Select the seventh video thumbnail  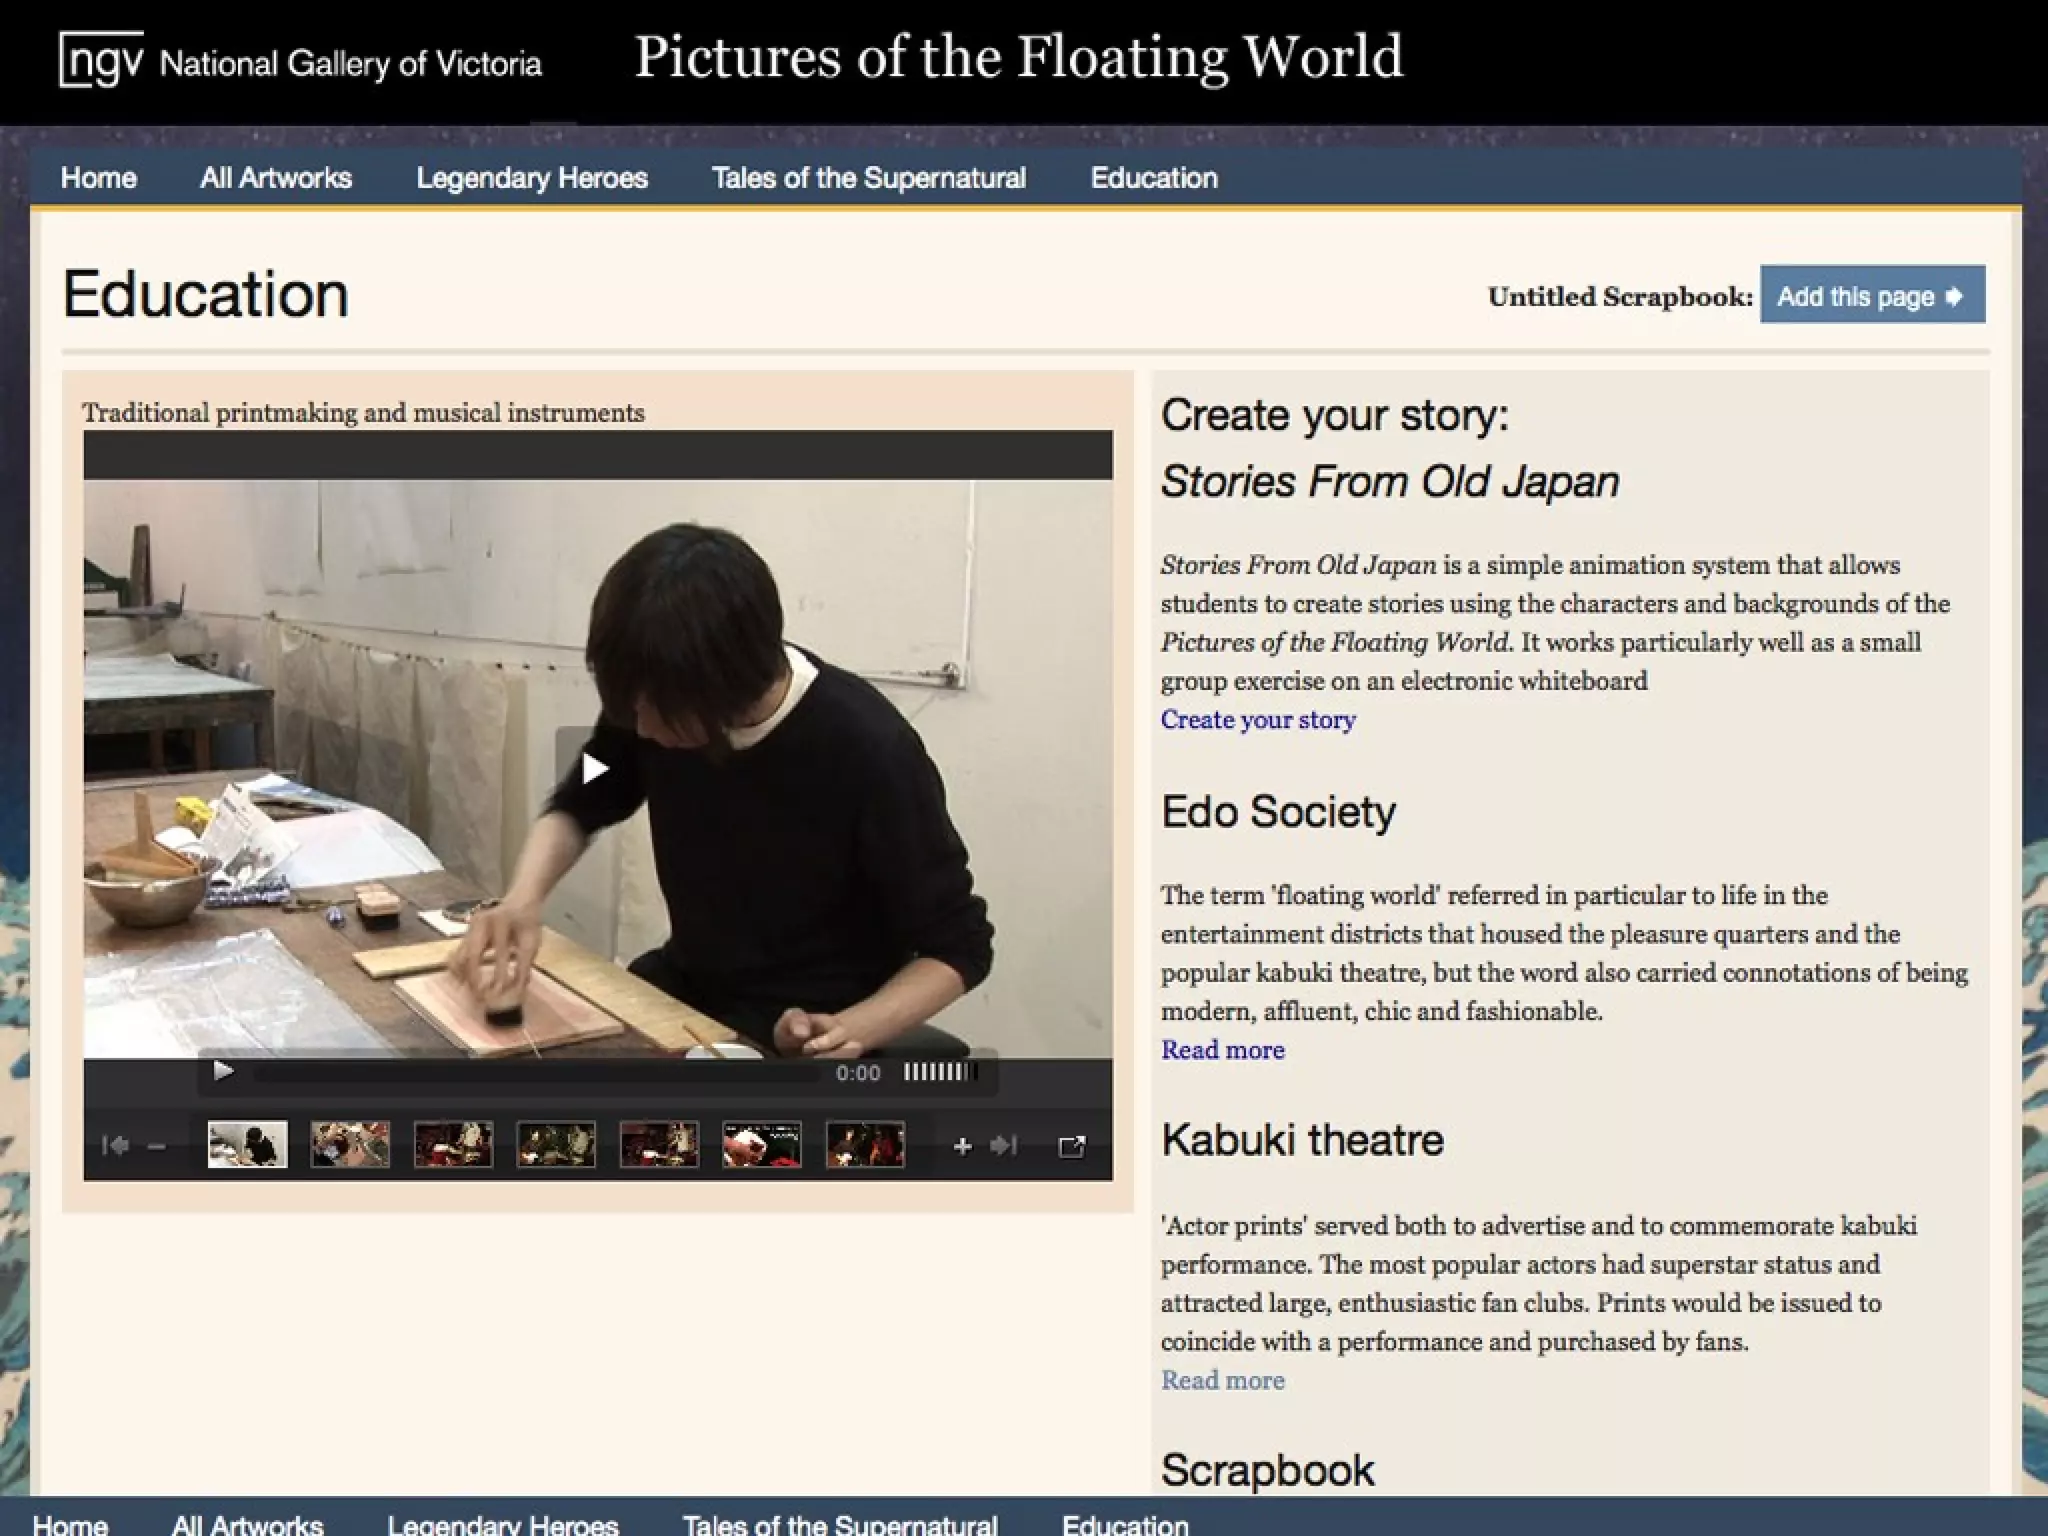tap(865, 1144)
